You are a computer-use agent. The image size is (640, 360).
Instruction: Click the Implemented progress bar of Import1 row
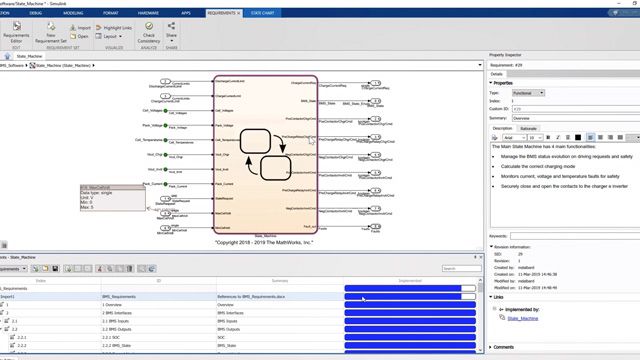[410, 297]
